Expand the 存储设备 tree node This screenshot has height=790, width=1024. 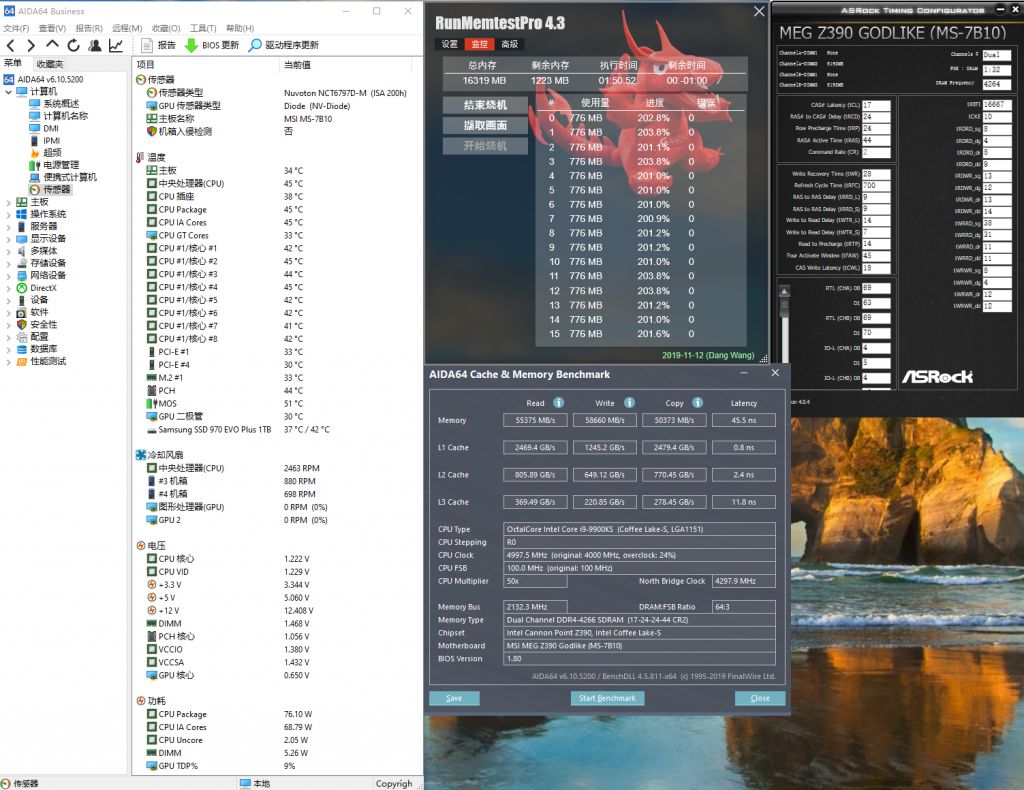pos(9,263)
